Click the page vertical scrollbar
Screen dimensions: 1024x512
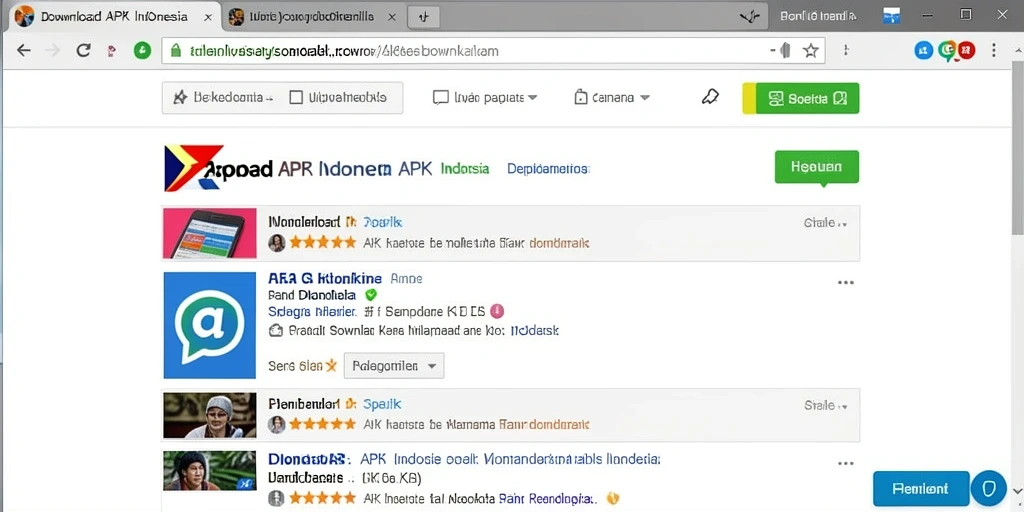pyautogui.click(x=1017, y=147)
